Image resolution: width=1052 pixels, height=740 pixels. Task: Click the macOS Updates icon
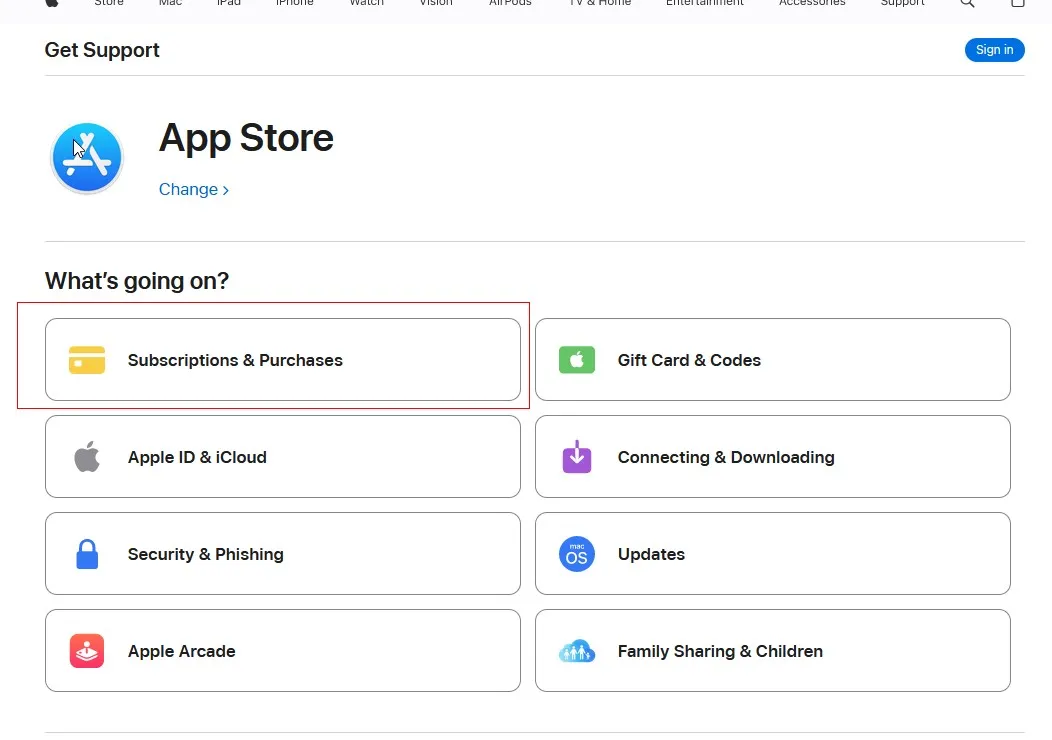tap(577, 554)
